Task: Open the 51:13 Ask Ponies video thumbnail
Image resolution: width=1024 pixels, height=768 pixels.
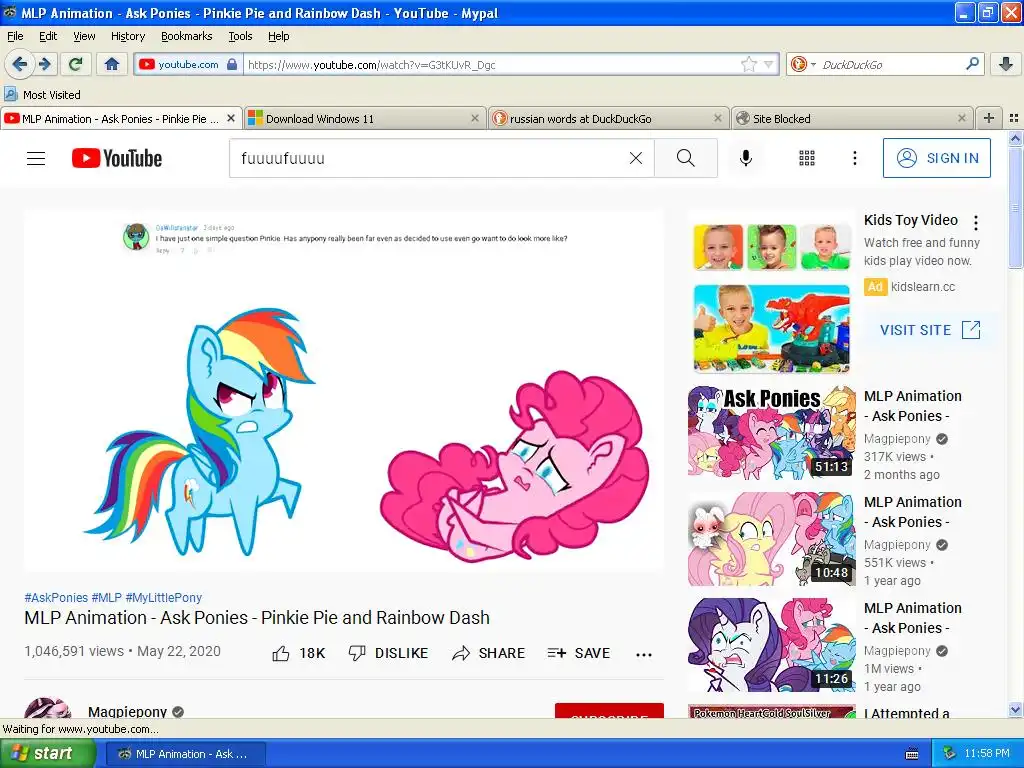Action: (771, 432)
